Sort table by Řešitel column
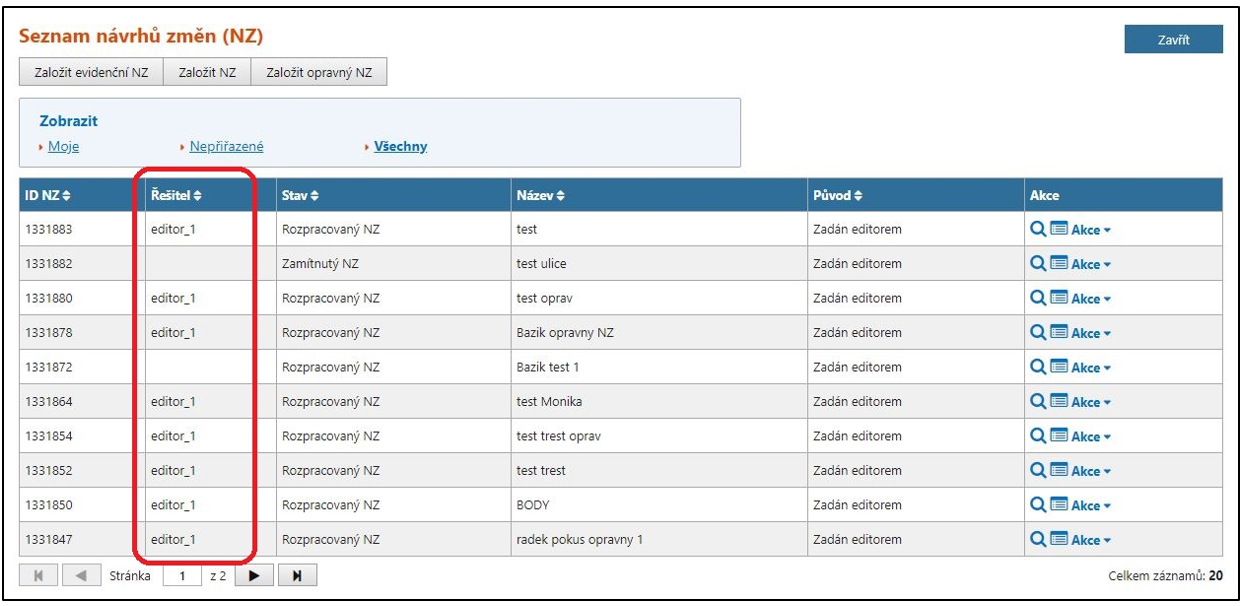This screenshot has height=606, width=1247. click(177, 195)
